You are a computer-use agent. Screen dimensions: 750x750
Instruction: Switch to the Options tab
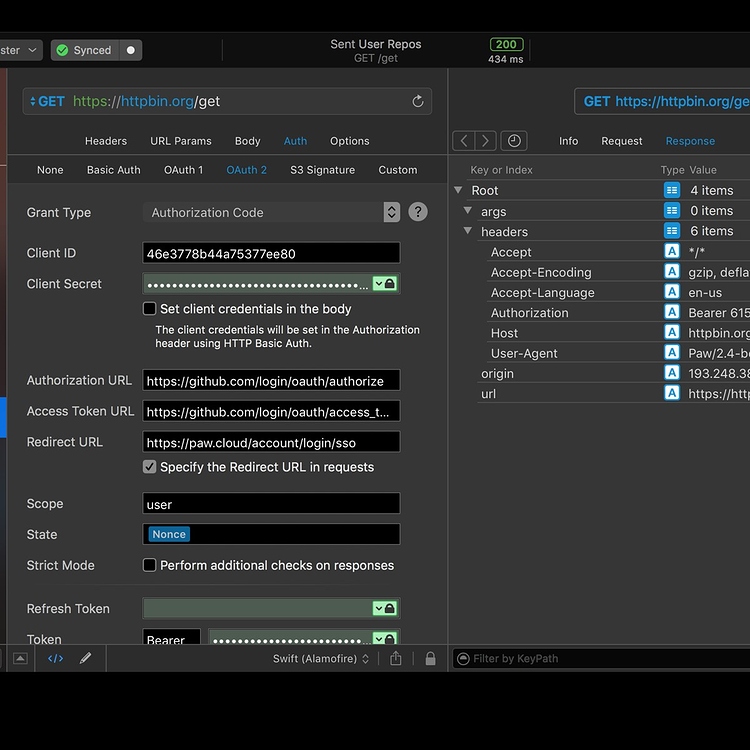pyautogui.click(x=350, y=141)
